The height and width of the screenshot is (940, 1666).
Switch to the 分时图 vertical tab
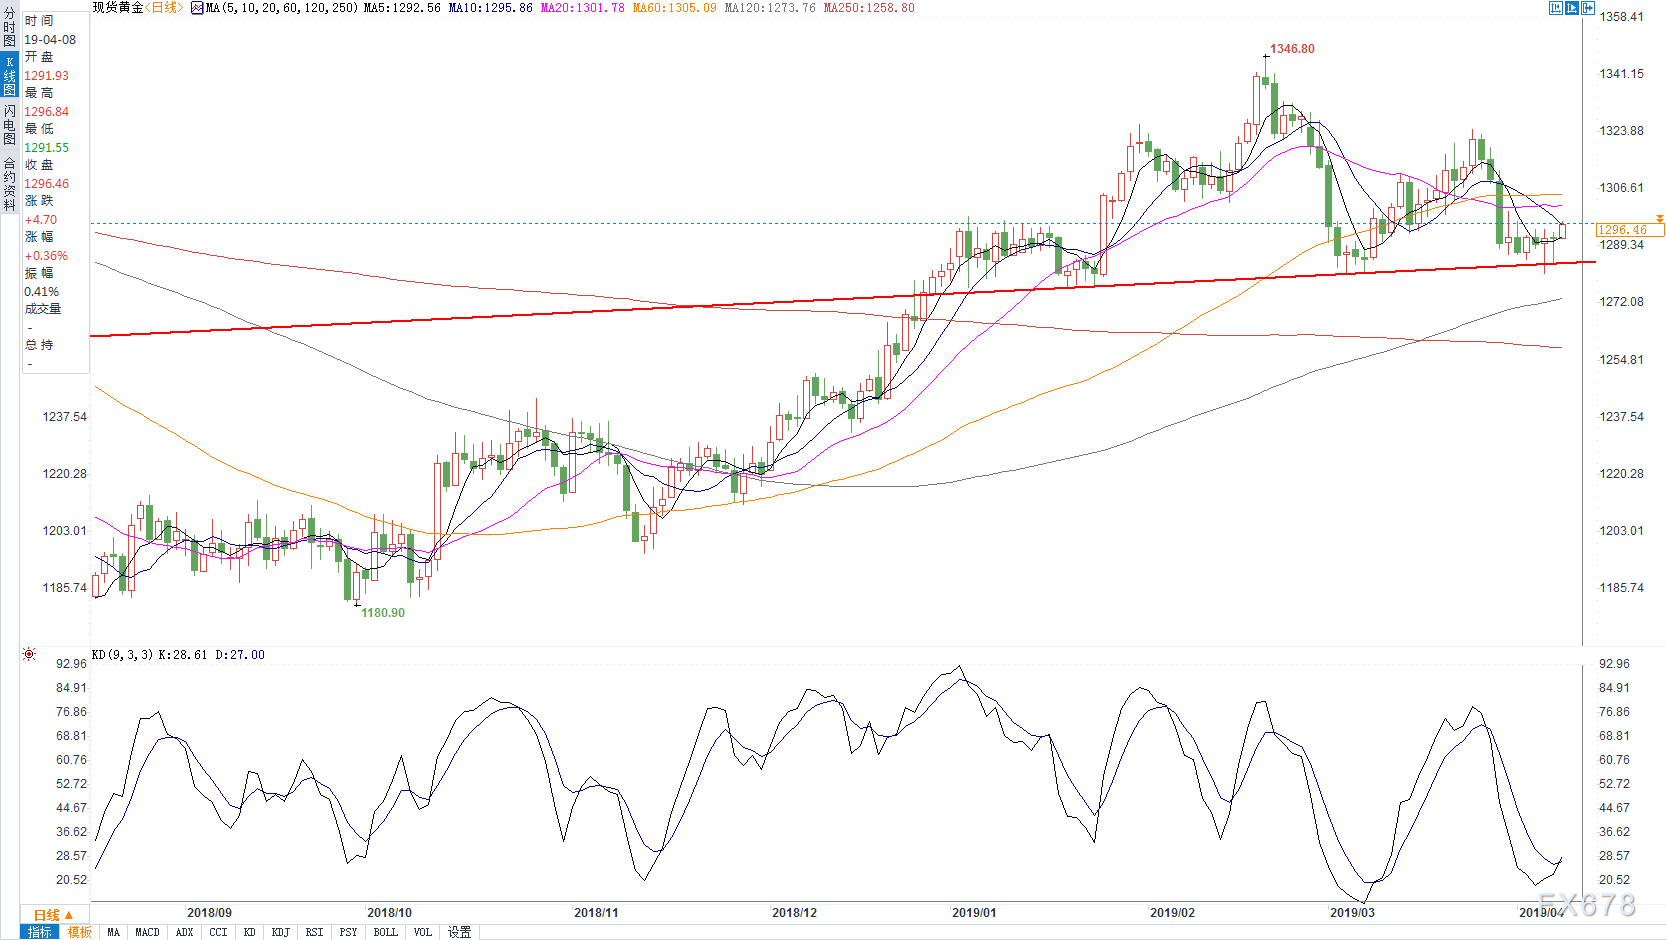click(10, 28)
